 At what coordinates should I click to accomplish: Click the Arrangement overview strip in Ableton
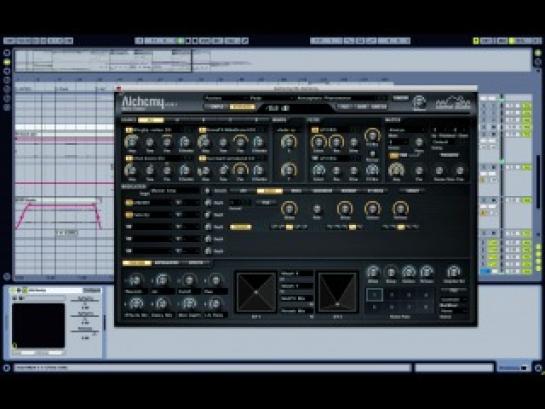click(273, 60)
